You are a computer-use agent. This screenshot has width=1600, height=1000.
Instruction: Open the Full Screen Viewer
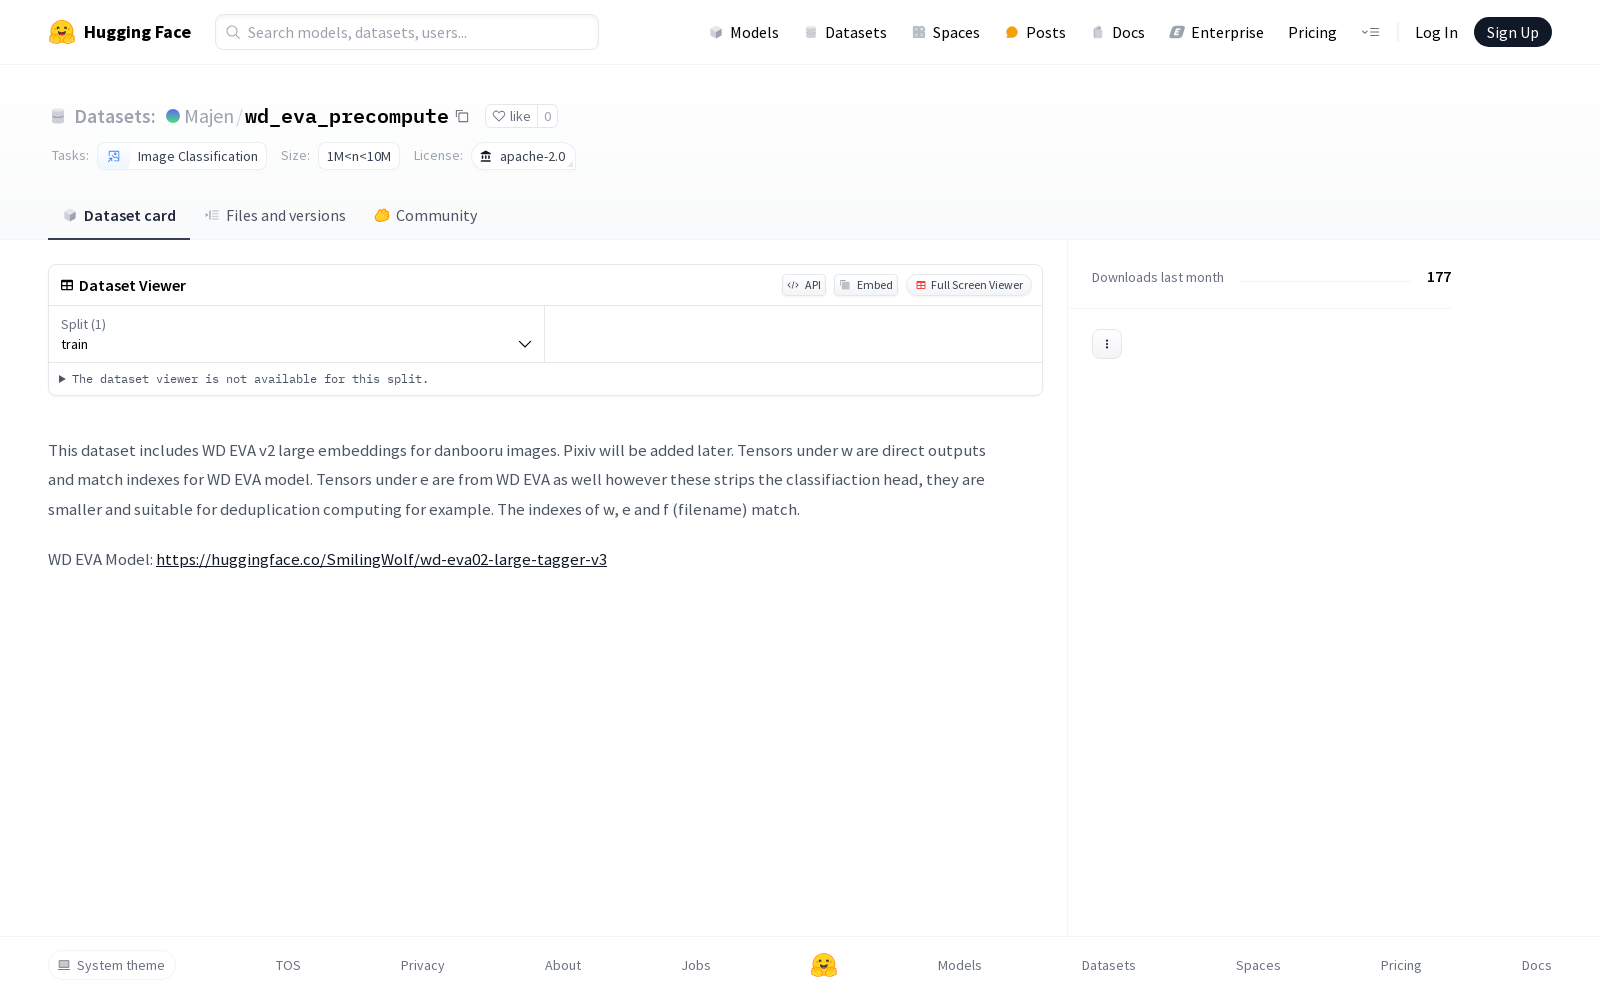pos(969,285)
